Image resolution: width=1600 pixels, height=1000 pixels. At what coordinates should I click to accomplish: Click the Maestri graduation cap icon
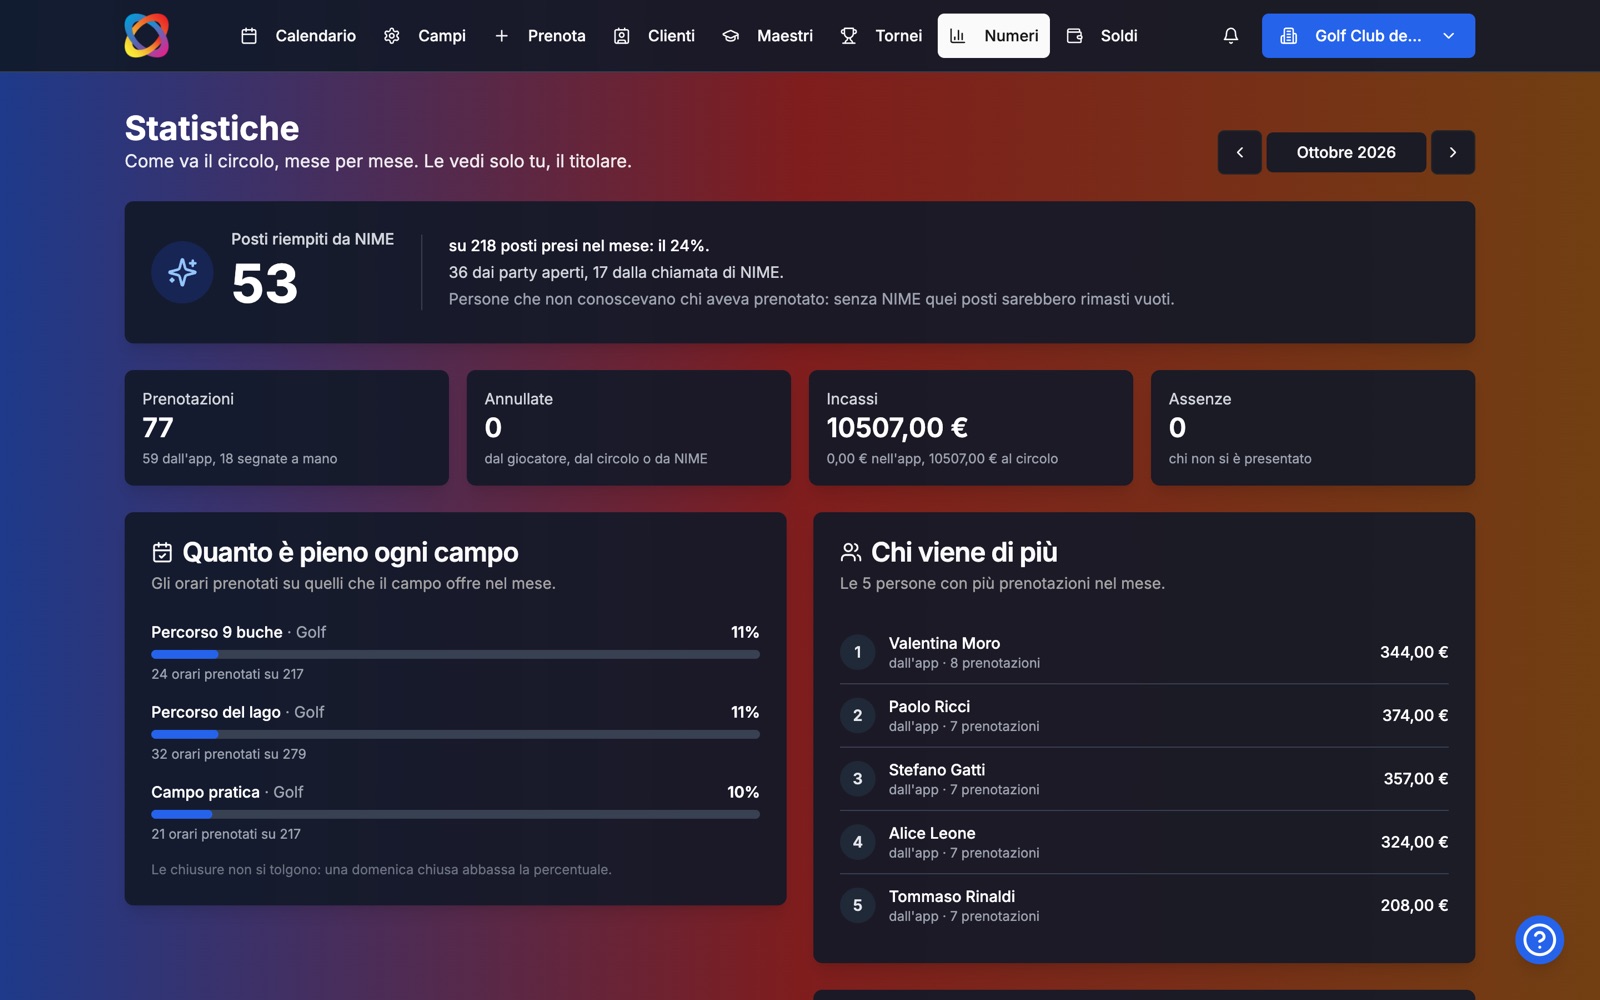tap(731, 36)
